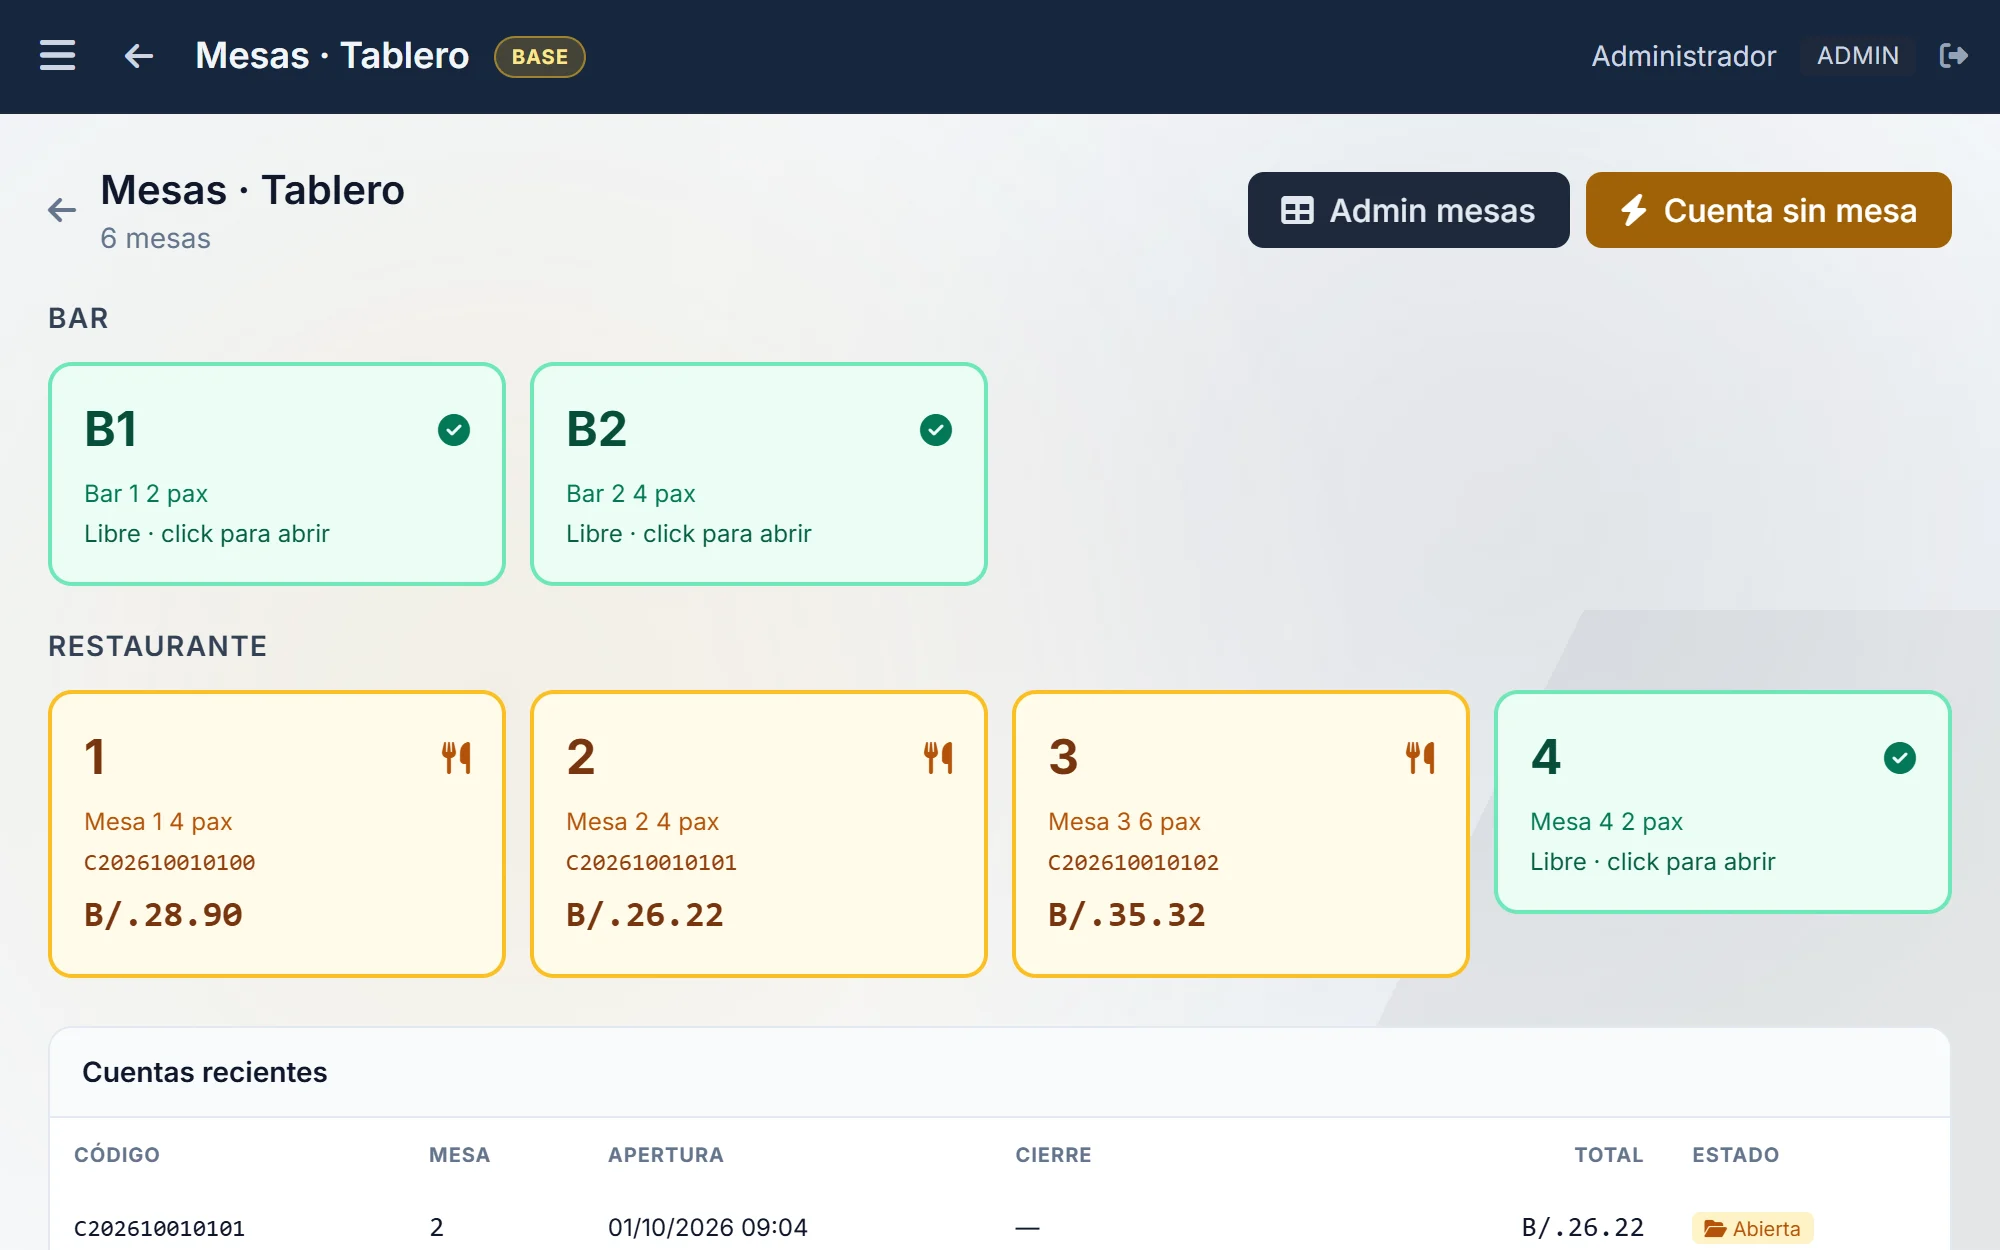Click 'Libre · click para abrir' on Mesa 4
Image resolution: width=2000 pixels, height=1250 pixels.
[1652, 862]
